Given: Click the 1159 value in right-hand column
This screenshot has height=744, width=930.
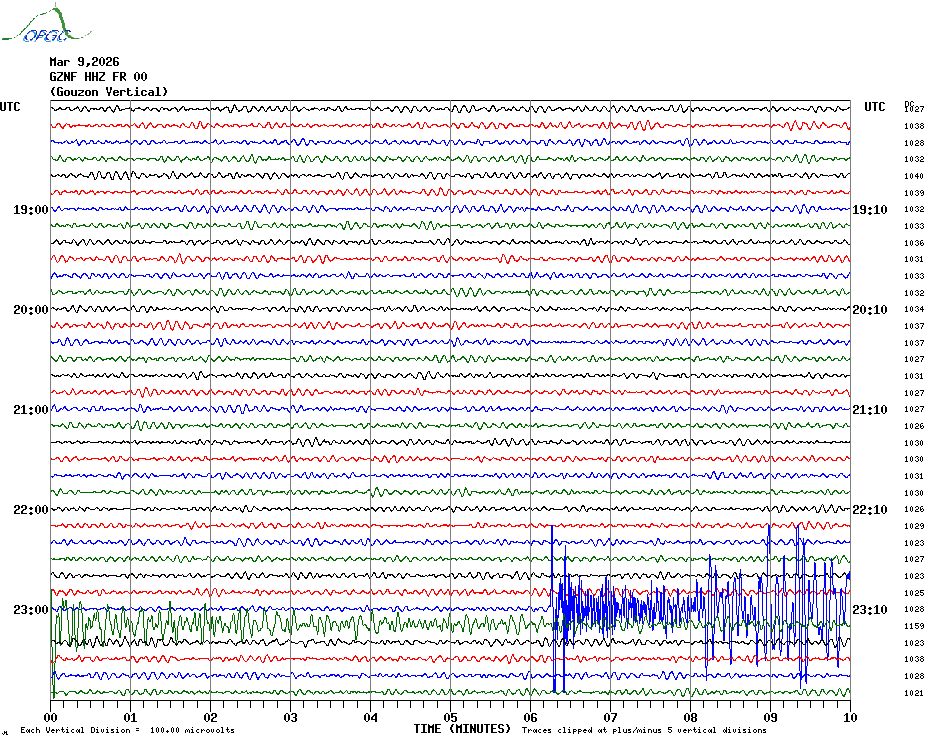Looking at the screenshot, I should [914, 626].
